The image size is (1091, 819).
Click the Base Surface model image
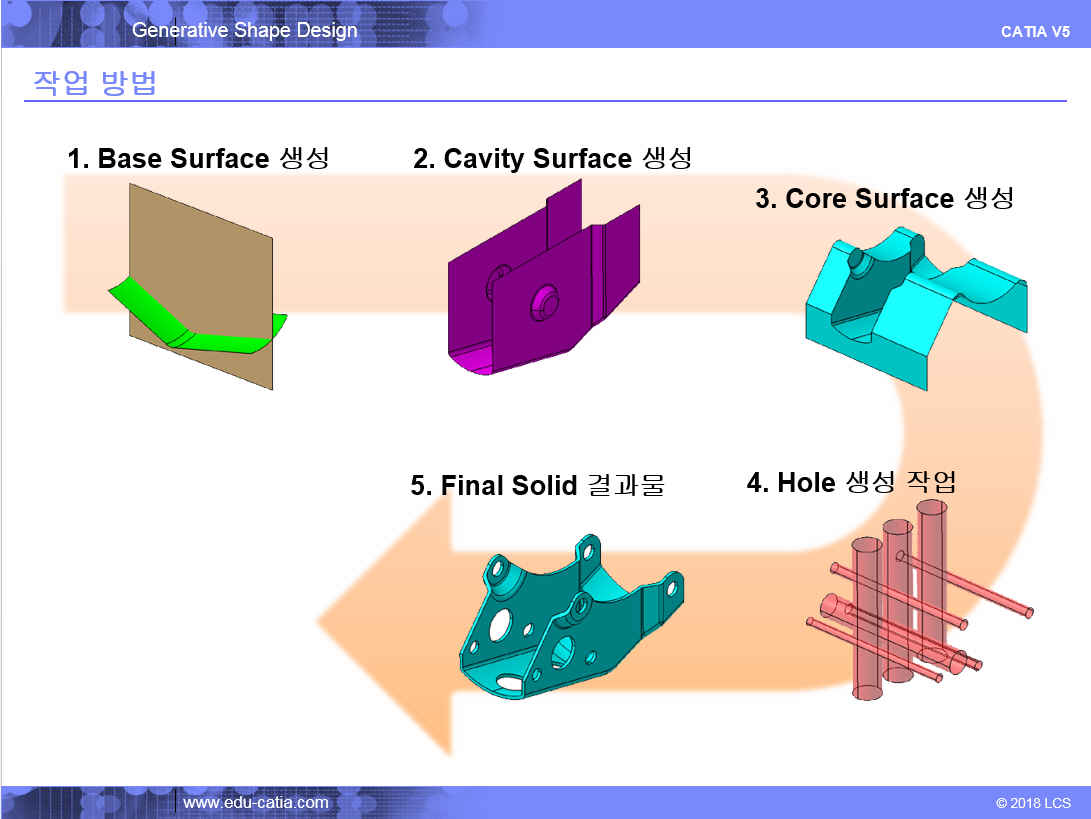click(x=198, y=287)
